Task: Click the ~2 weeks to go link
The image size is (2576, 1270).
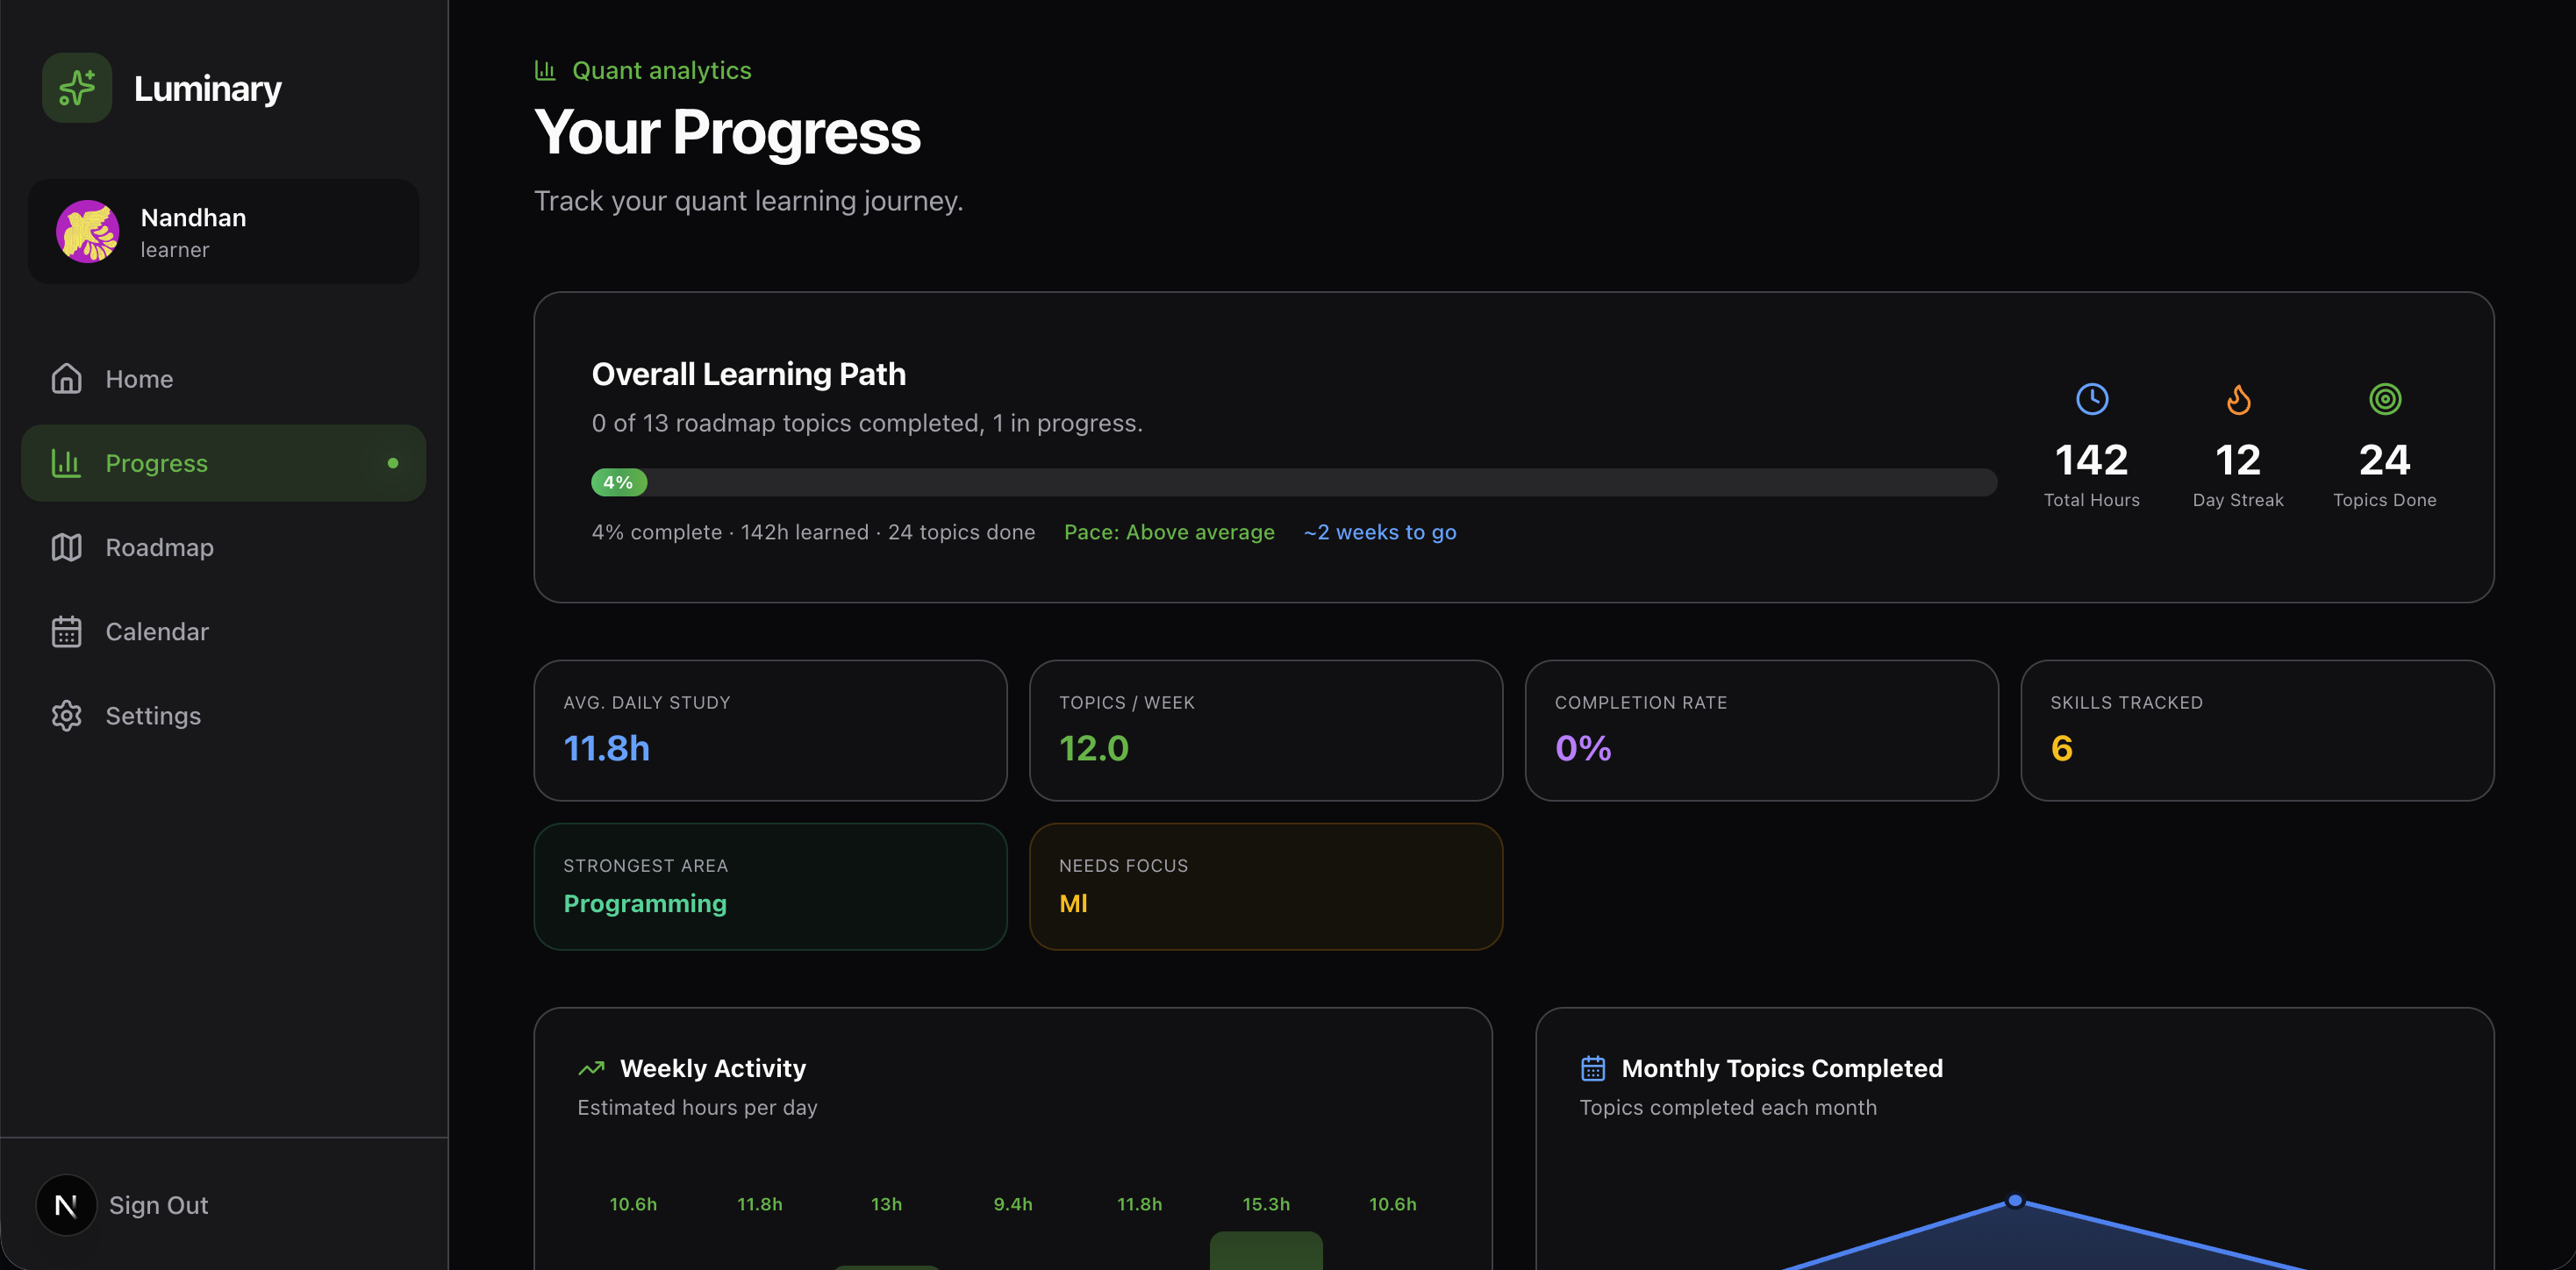Action: tap(1379, 532)
